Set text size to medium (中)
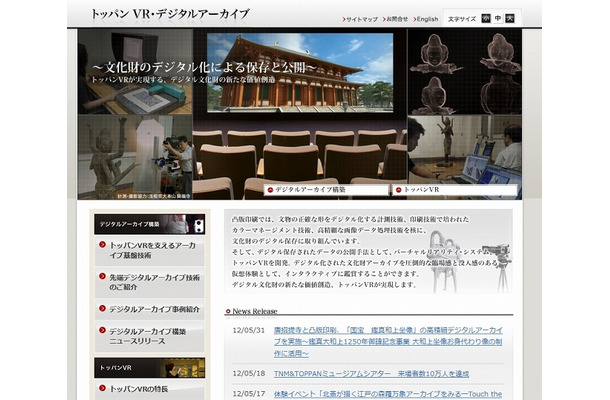This screenshot has height=400, width=610. point(498,18)
